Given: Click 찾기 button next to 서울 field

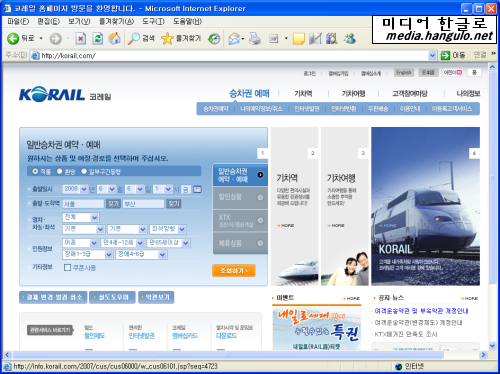Looking at the screenshot, I should click(113, 204).
